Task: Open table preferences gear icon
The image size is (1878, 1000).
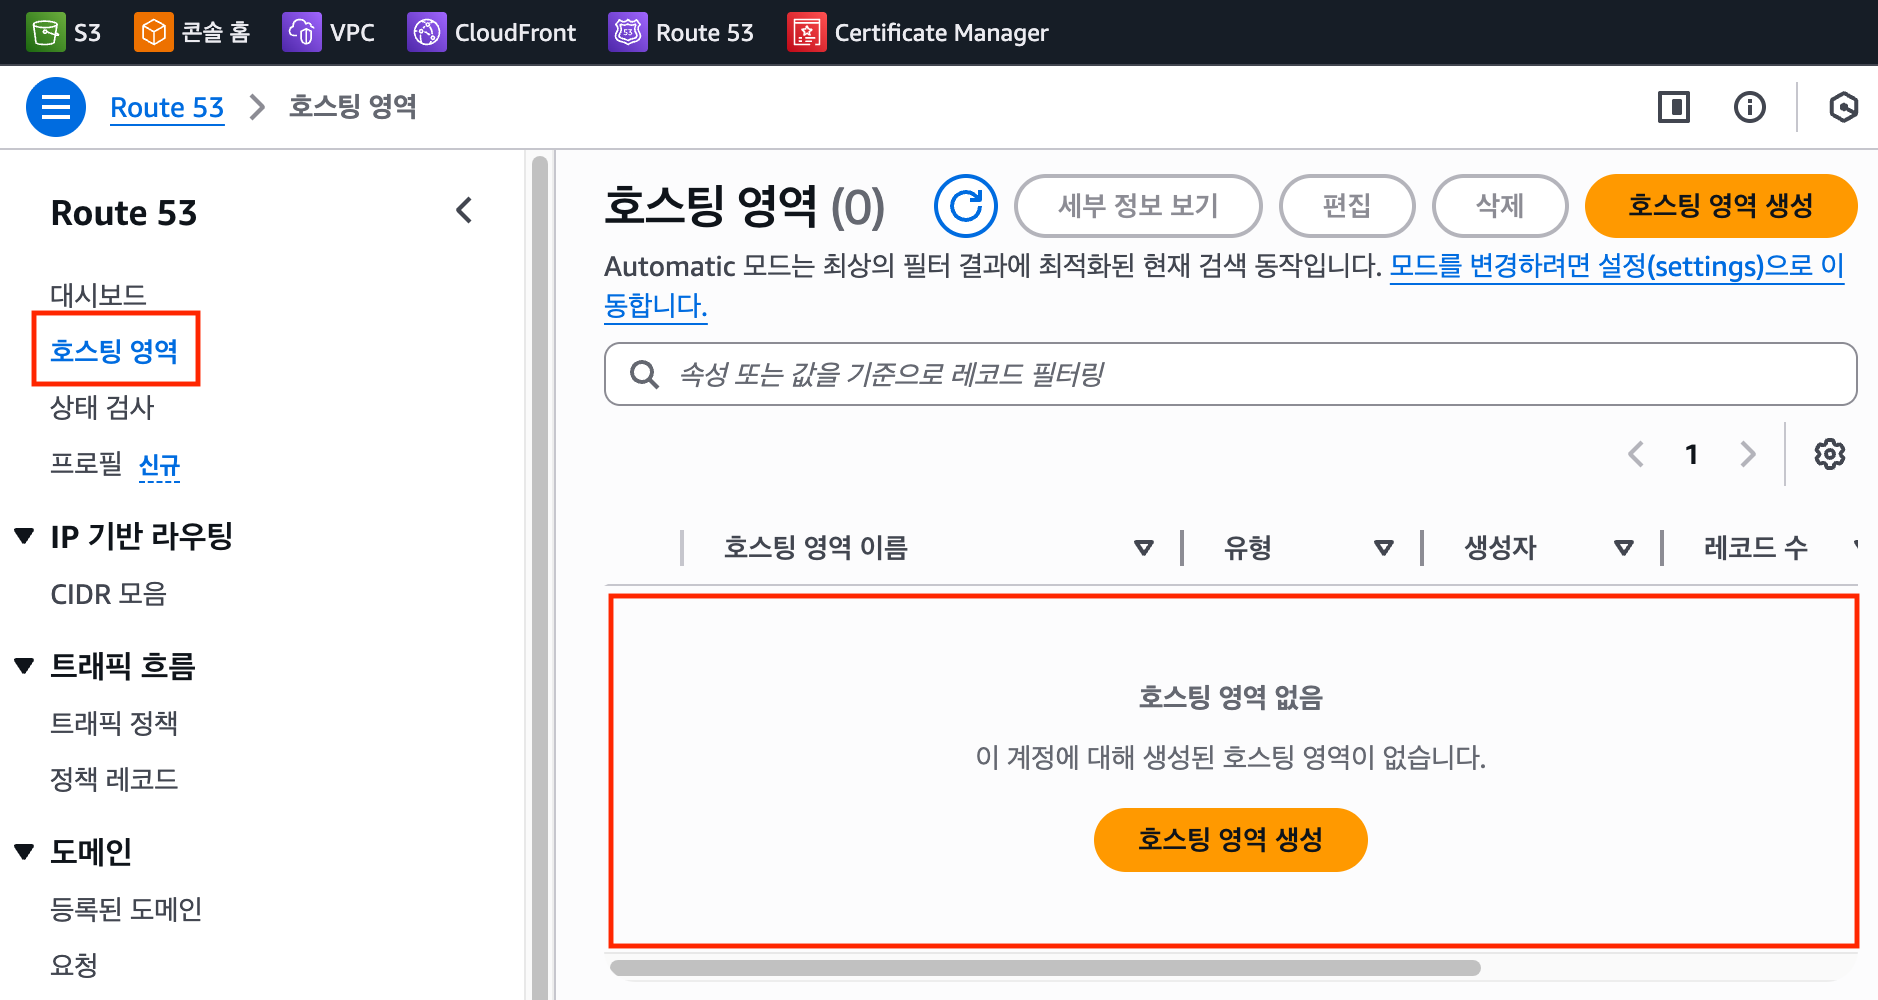Action: (1829, 454)
